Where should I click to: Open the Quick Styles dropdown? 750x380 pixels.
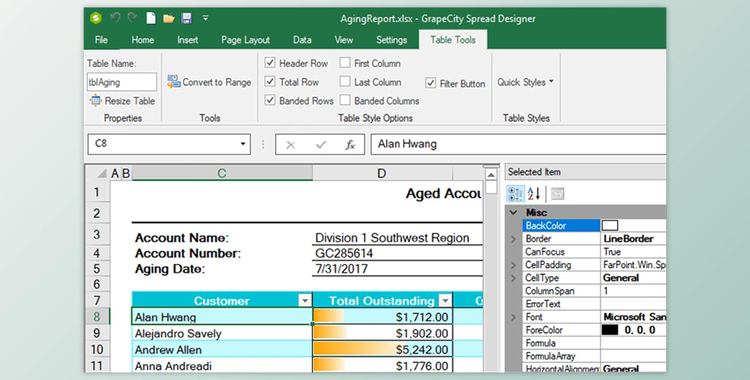(525, 82)
